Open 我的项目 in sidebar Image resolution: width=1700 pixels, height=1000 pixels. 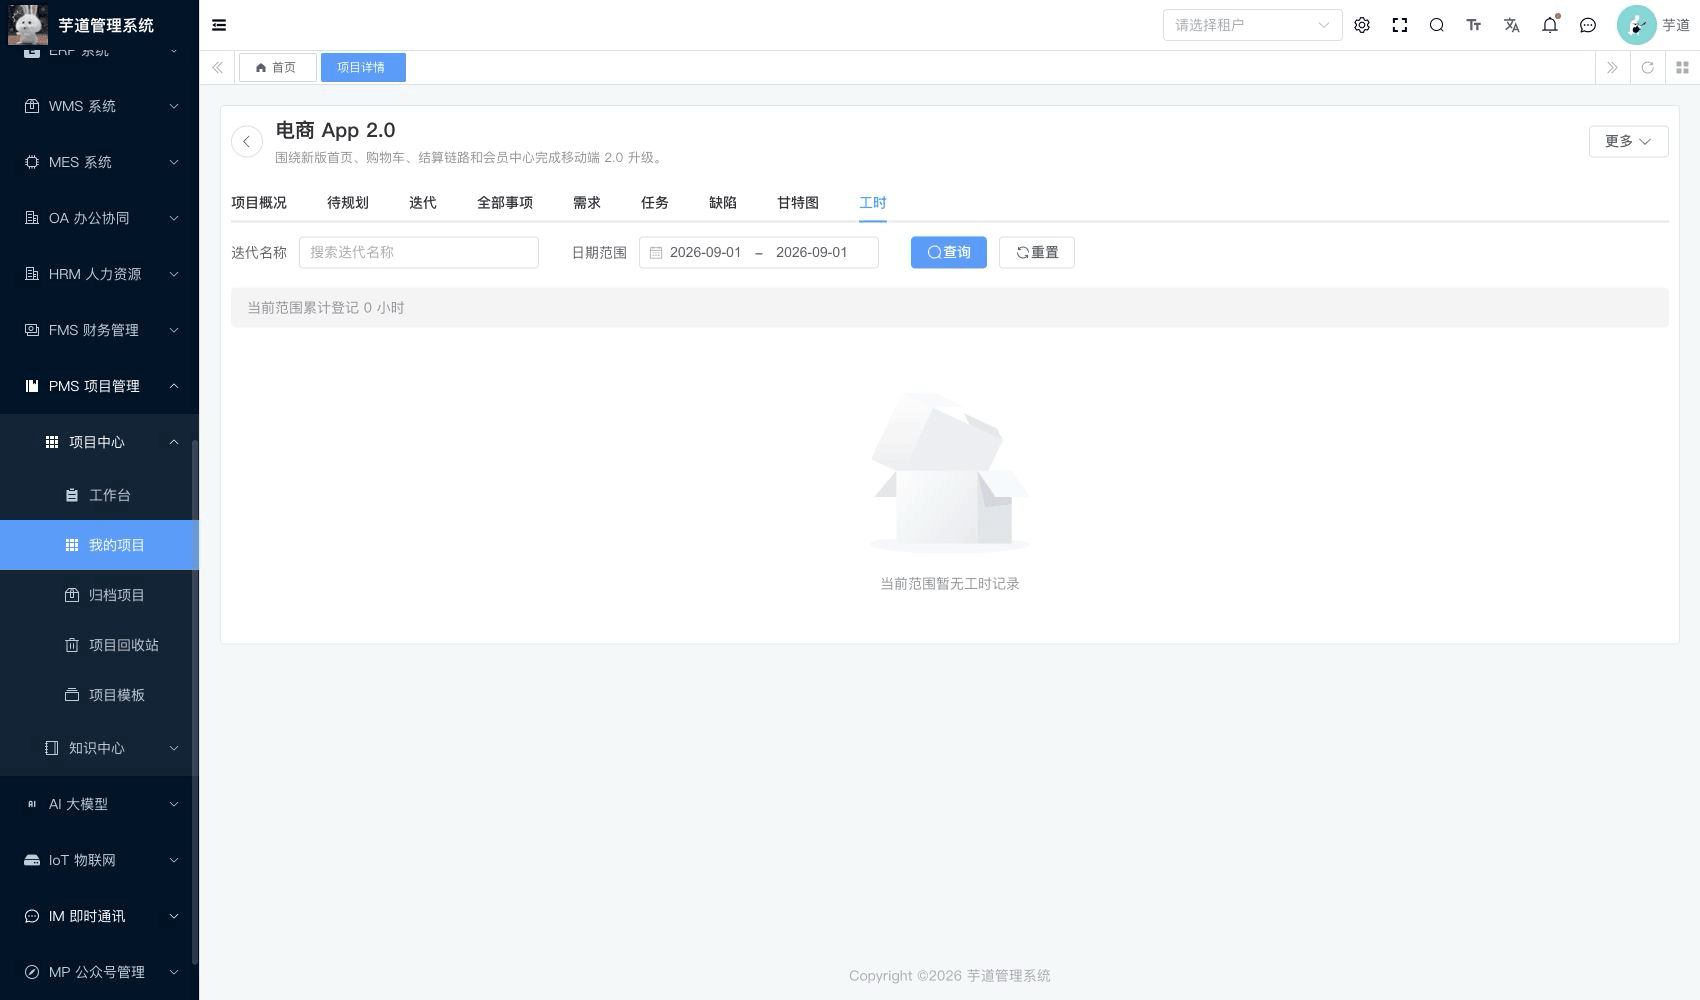click(x=99, y=545)
